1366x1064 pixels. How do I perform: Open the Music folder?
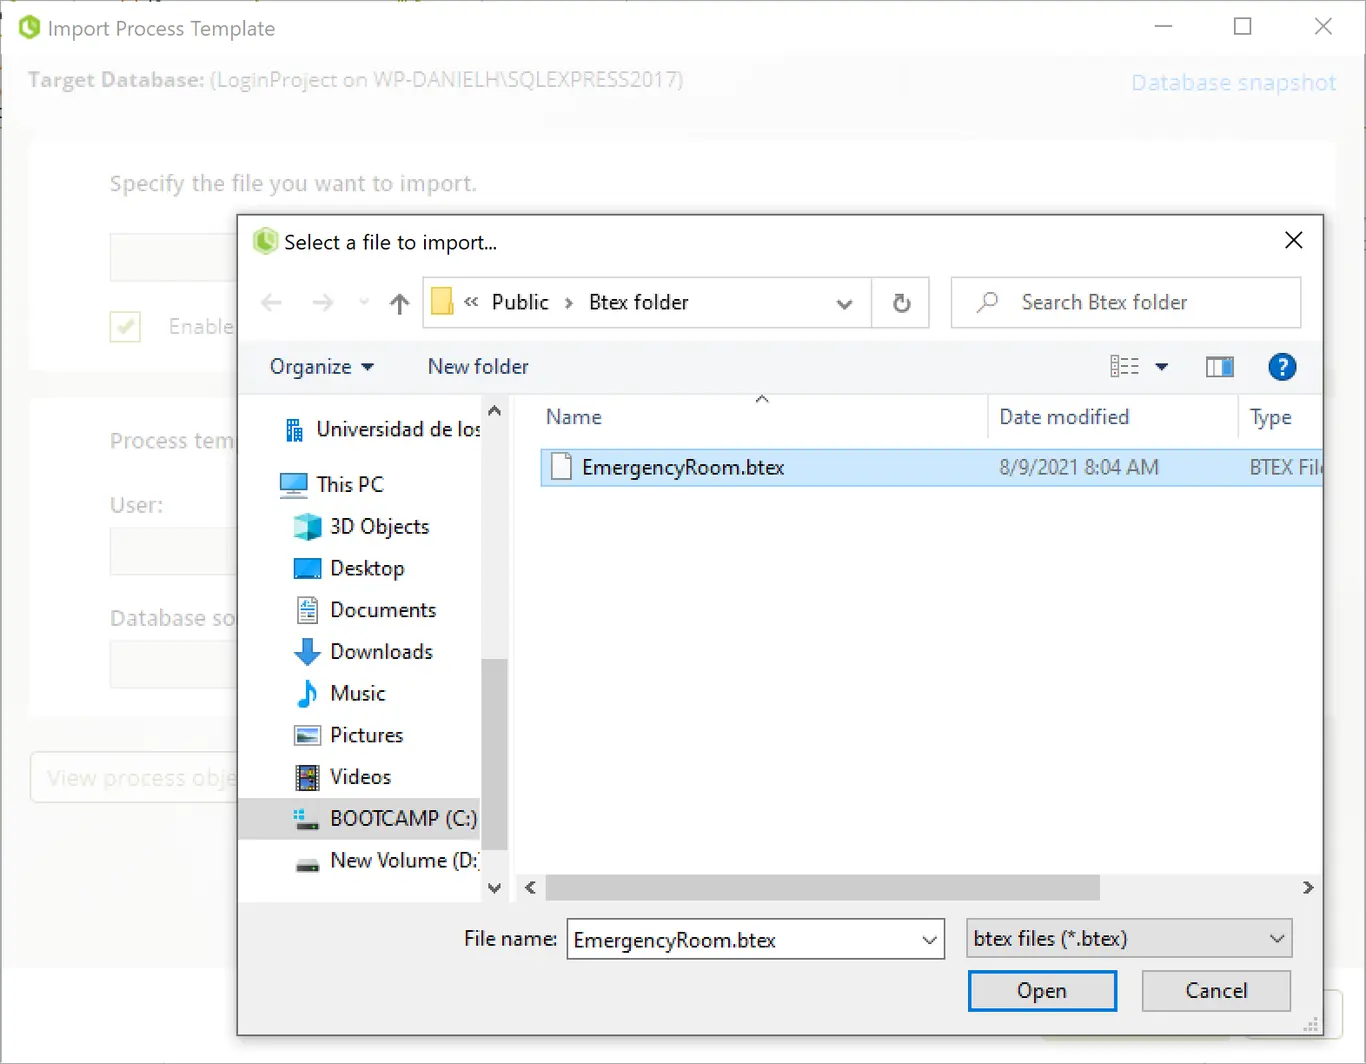357,693
